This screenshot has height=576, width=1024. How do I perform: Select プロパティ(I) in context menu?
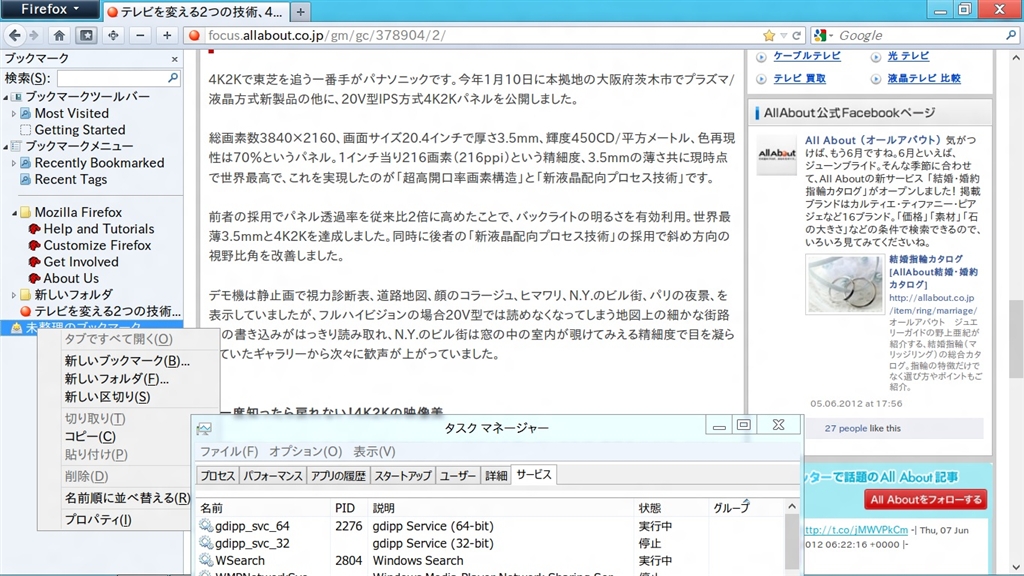(x=98, y=519)
